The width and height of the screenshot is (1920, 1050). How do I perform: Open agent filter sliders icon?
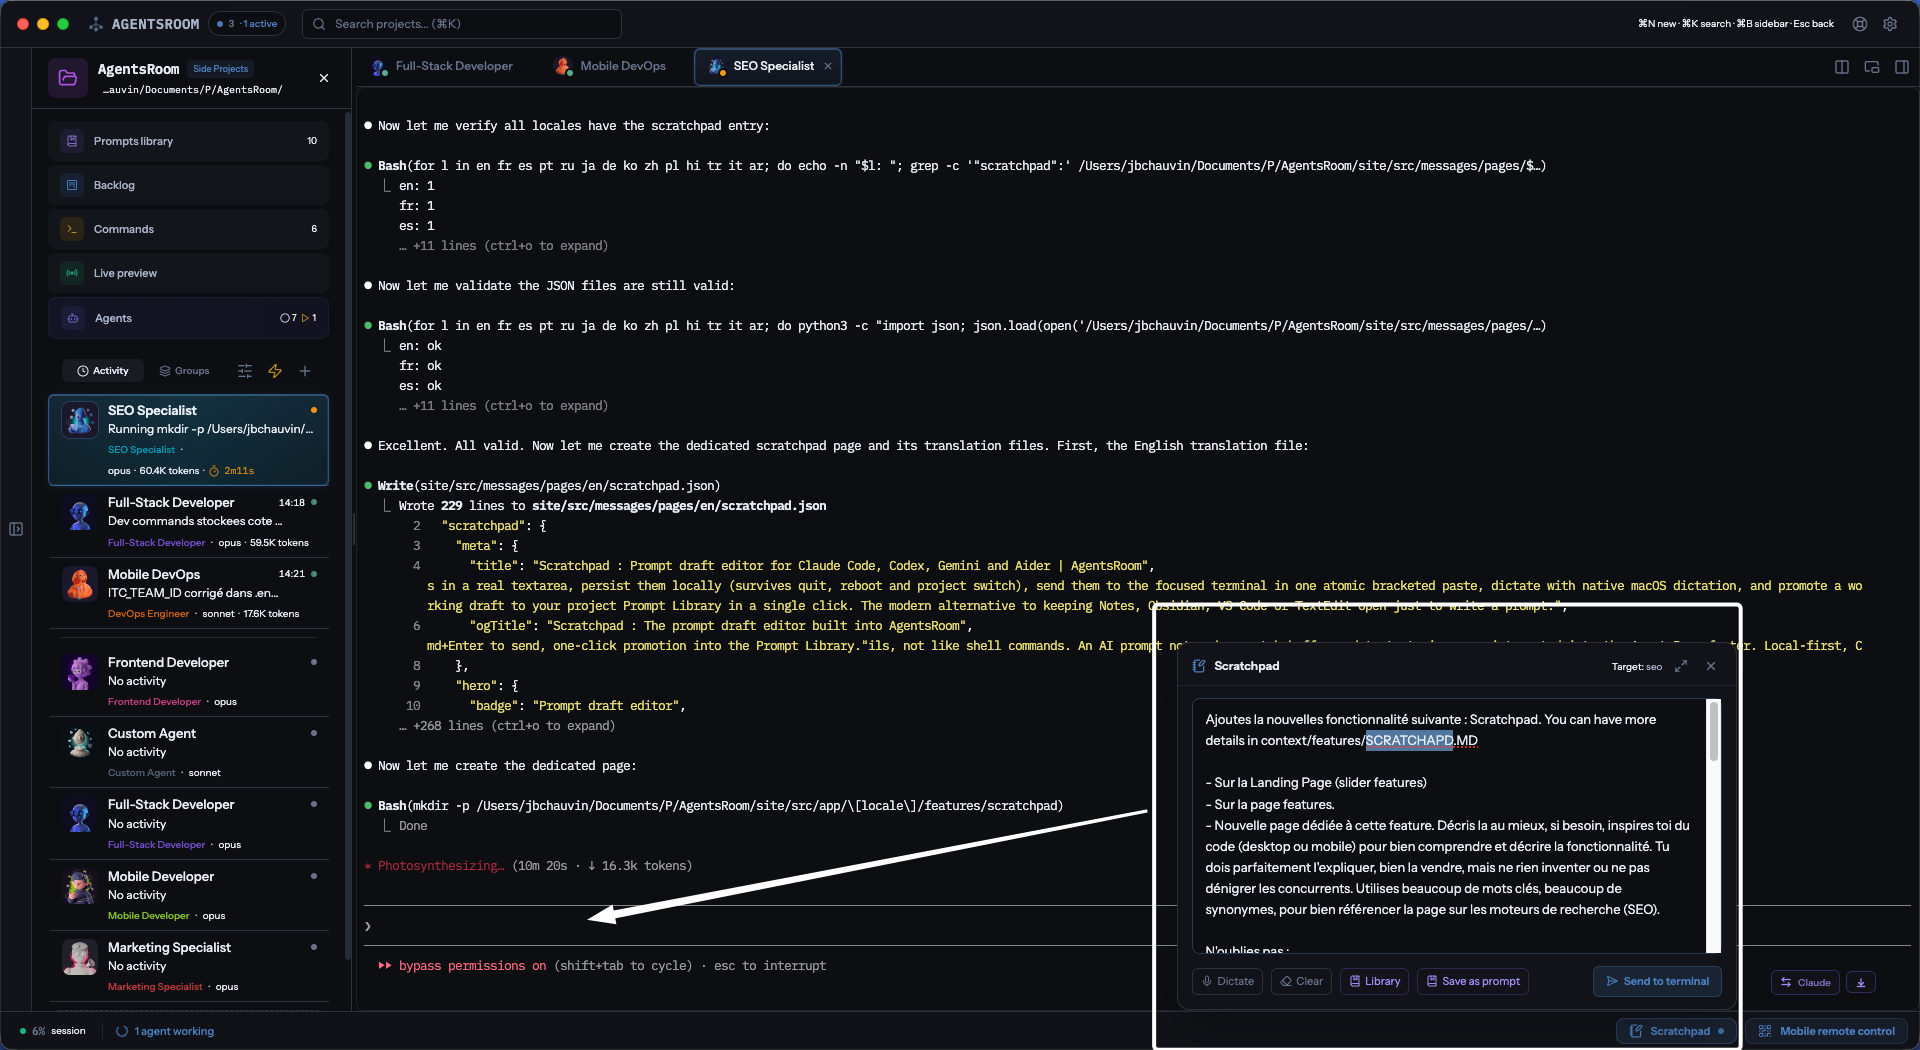[245, 371]
